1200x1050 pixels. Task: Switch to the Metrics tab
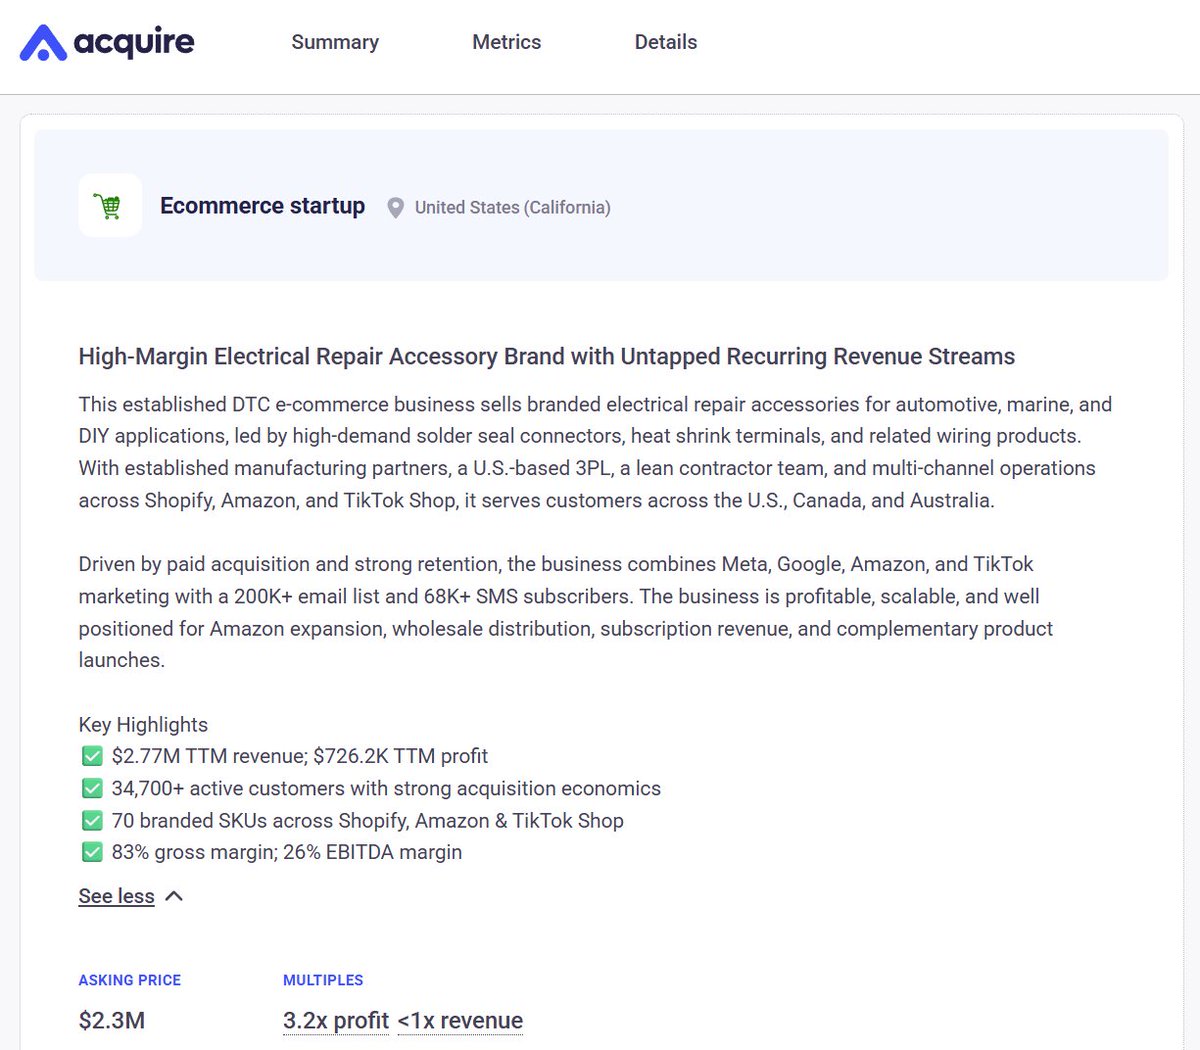coord(507,42)
